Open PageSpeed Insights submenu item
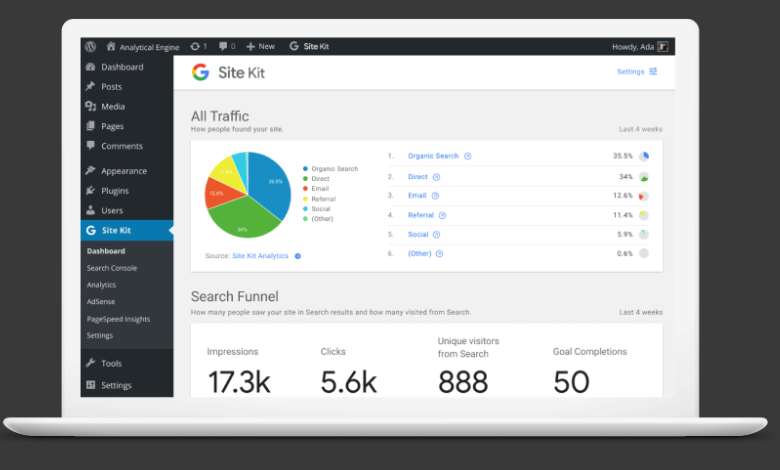Screen dimensions: 780x470 coord(118,319)
